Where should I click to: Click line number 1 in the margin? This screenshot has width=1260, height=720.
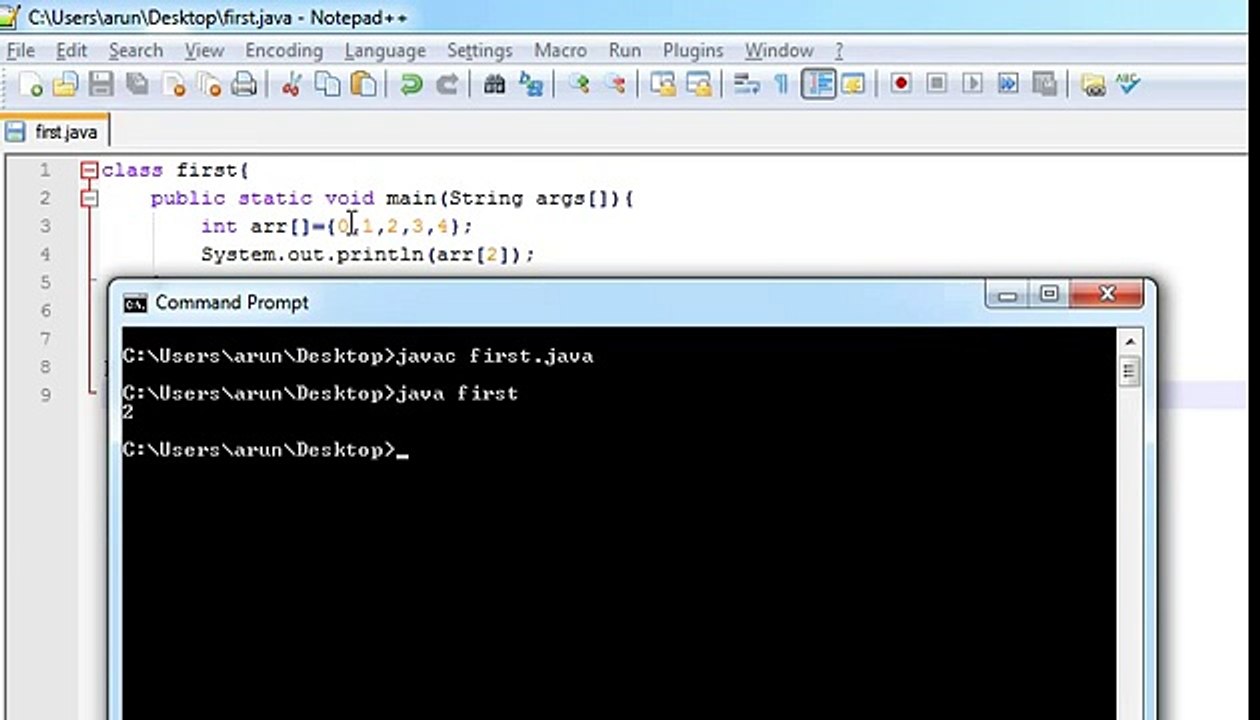coord(44,170)
